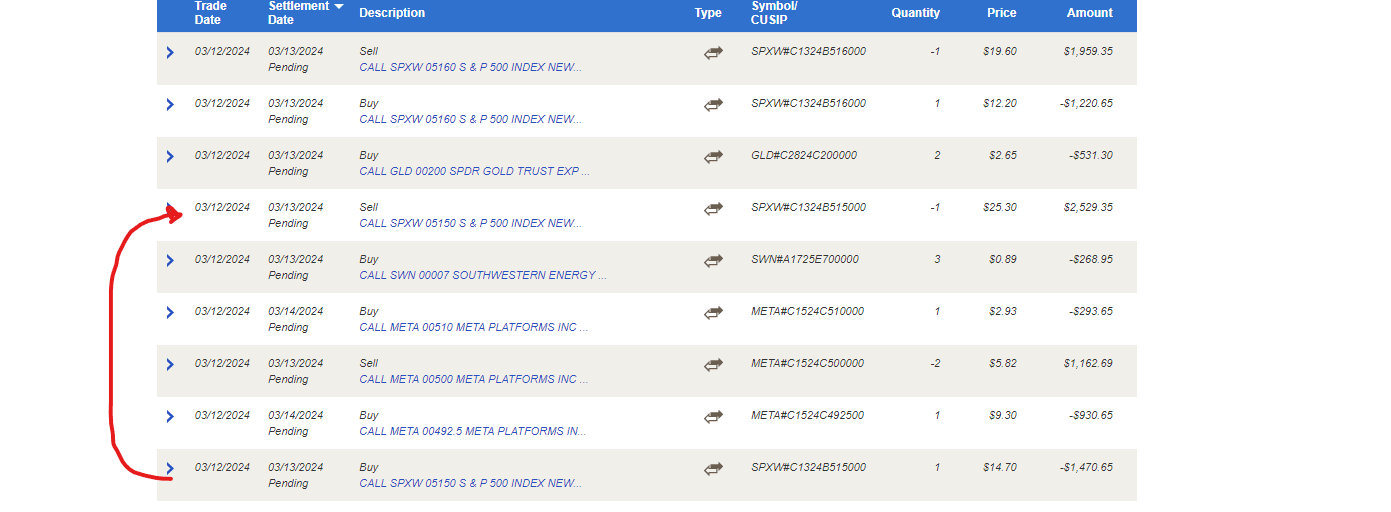This screenshot has height=512, width=1391.
Task: Click the type icon in the SWN row
Action: [713, 261]
